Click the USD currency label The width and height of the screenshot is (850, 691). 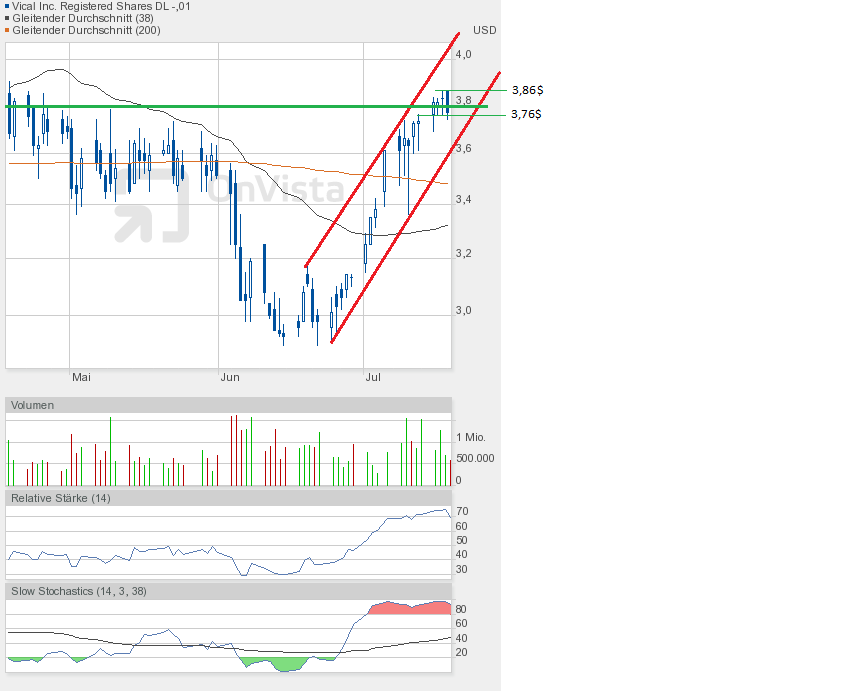[x=484, y=30]
